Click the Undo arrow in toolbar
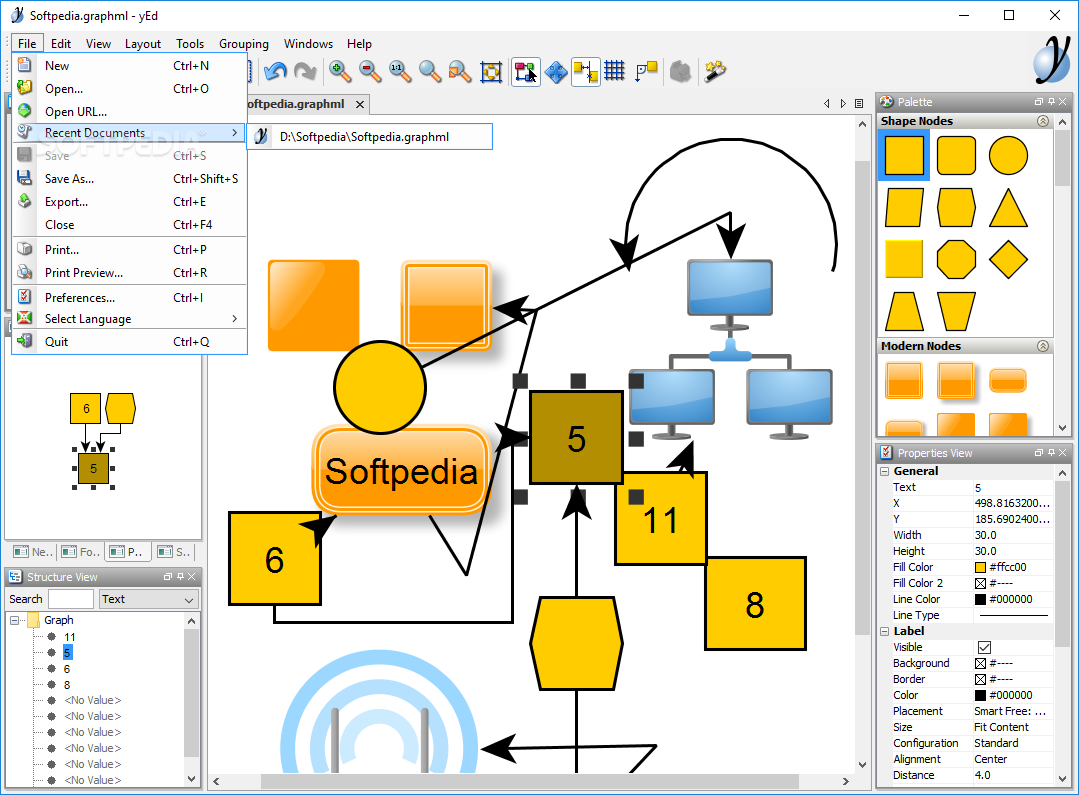The height and width of the screenshot is (795, 1079). click(x=275, y=71)
